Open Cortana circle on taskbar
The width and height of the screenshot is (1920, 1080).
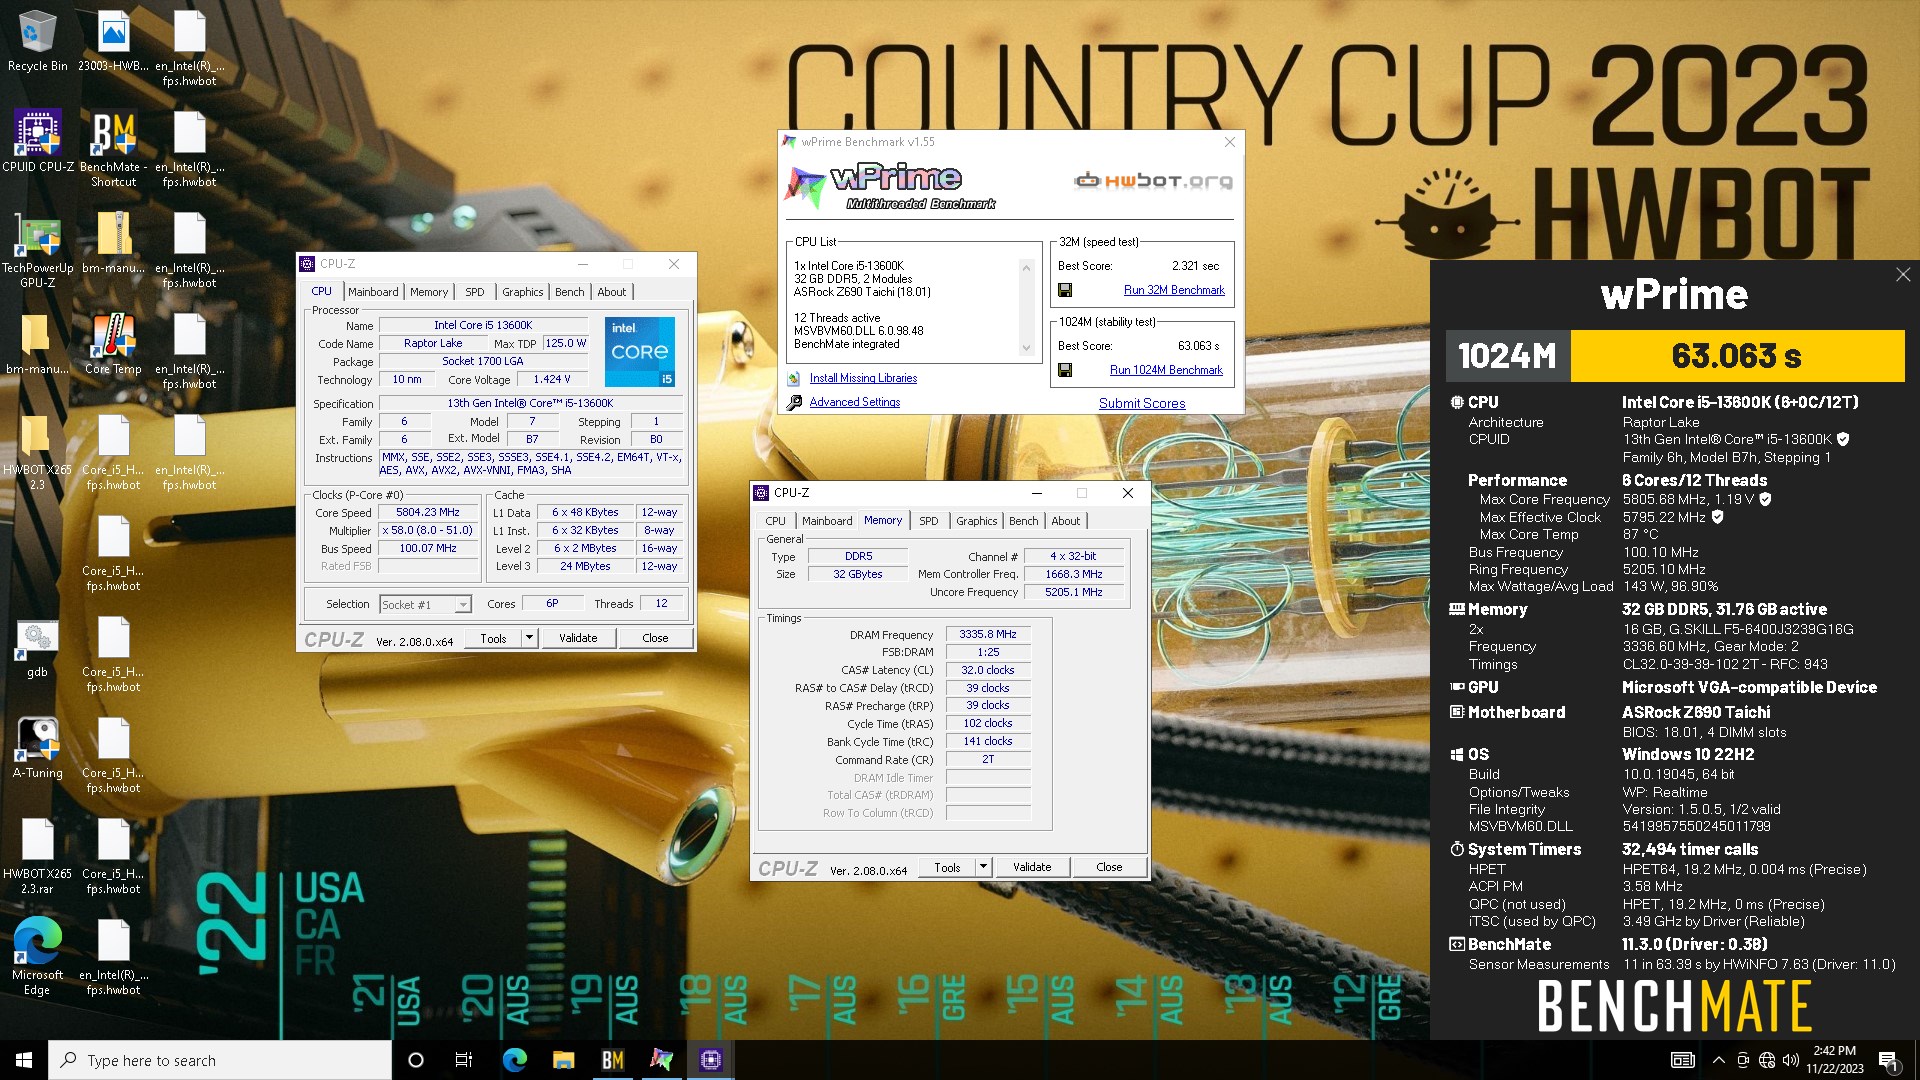pyautogui.click(x=416, y=1060)
